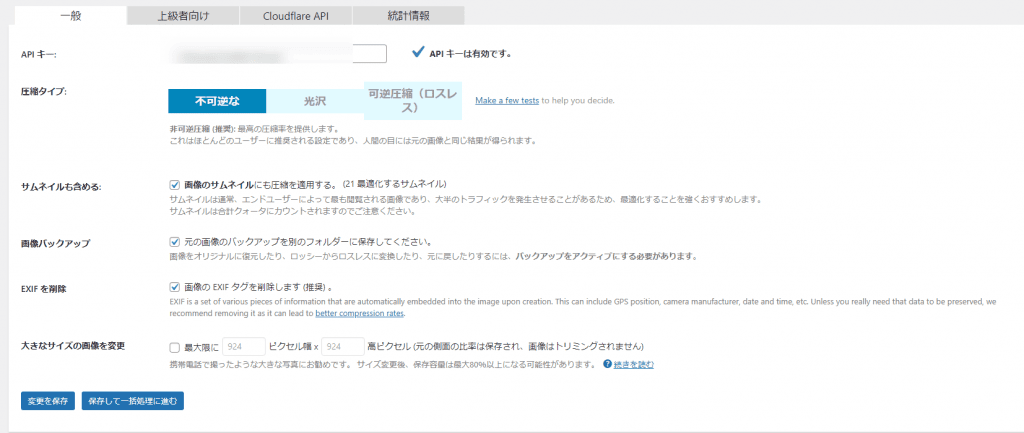
Task: Click the 画像バックアップ label
Action: (56, 243)
